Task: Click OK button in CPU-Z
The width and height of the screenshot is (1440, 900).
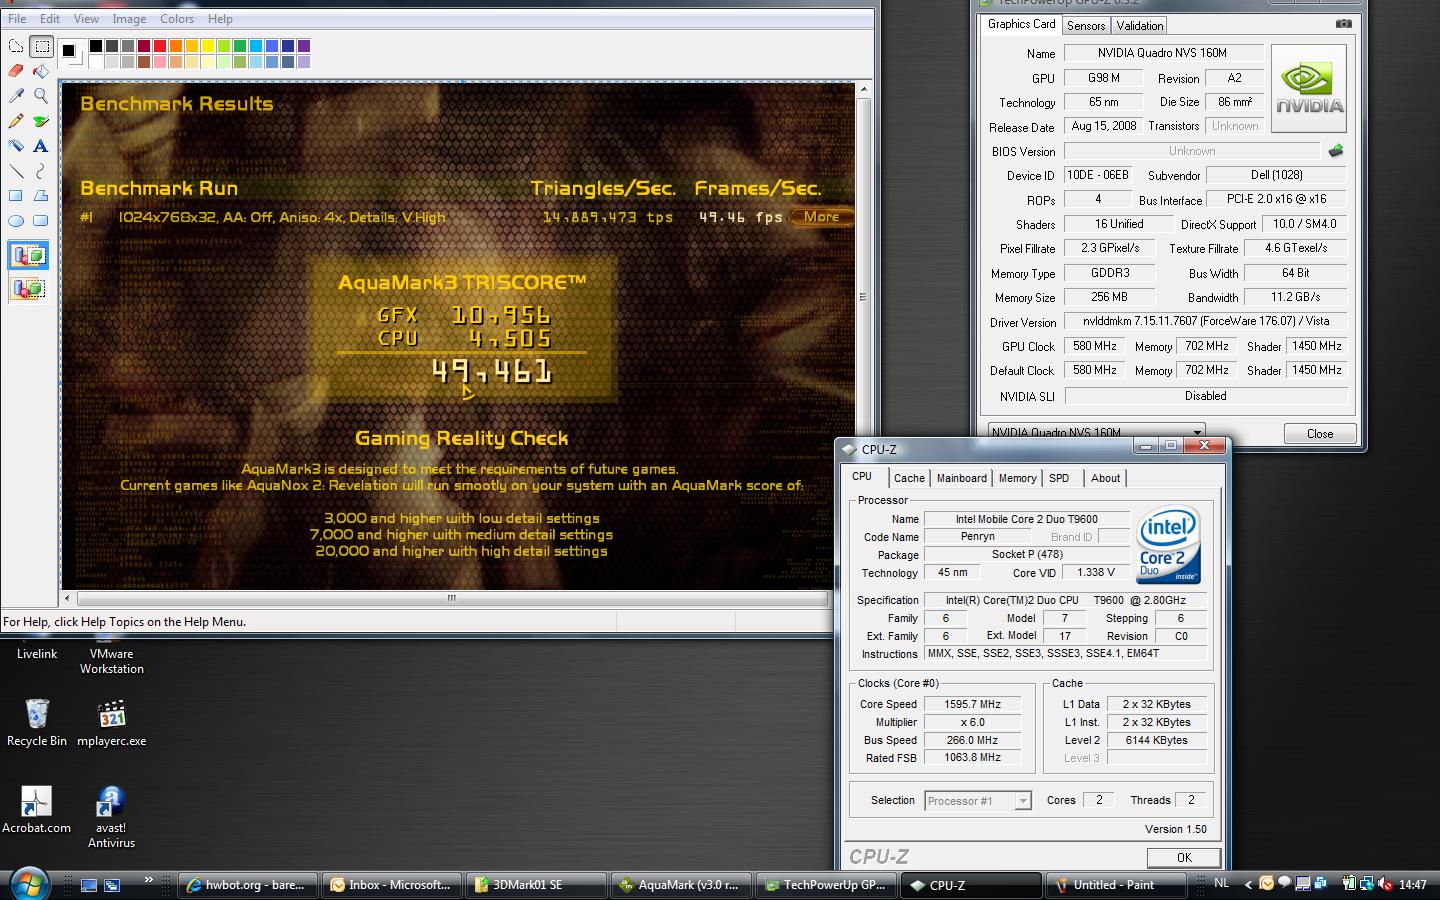Action: point(1184,857)
